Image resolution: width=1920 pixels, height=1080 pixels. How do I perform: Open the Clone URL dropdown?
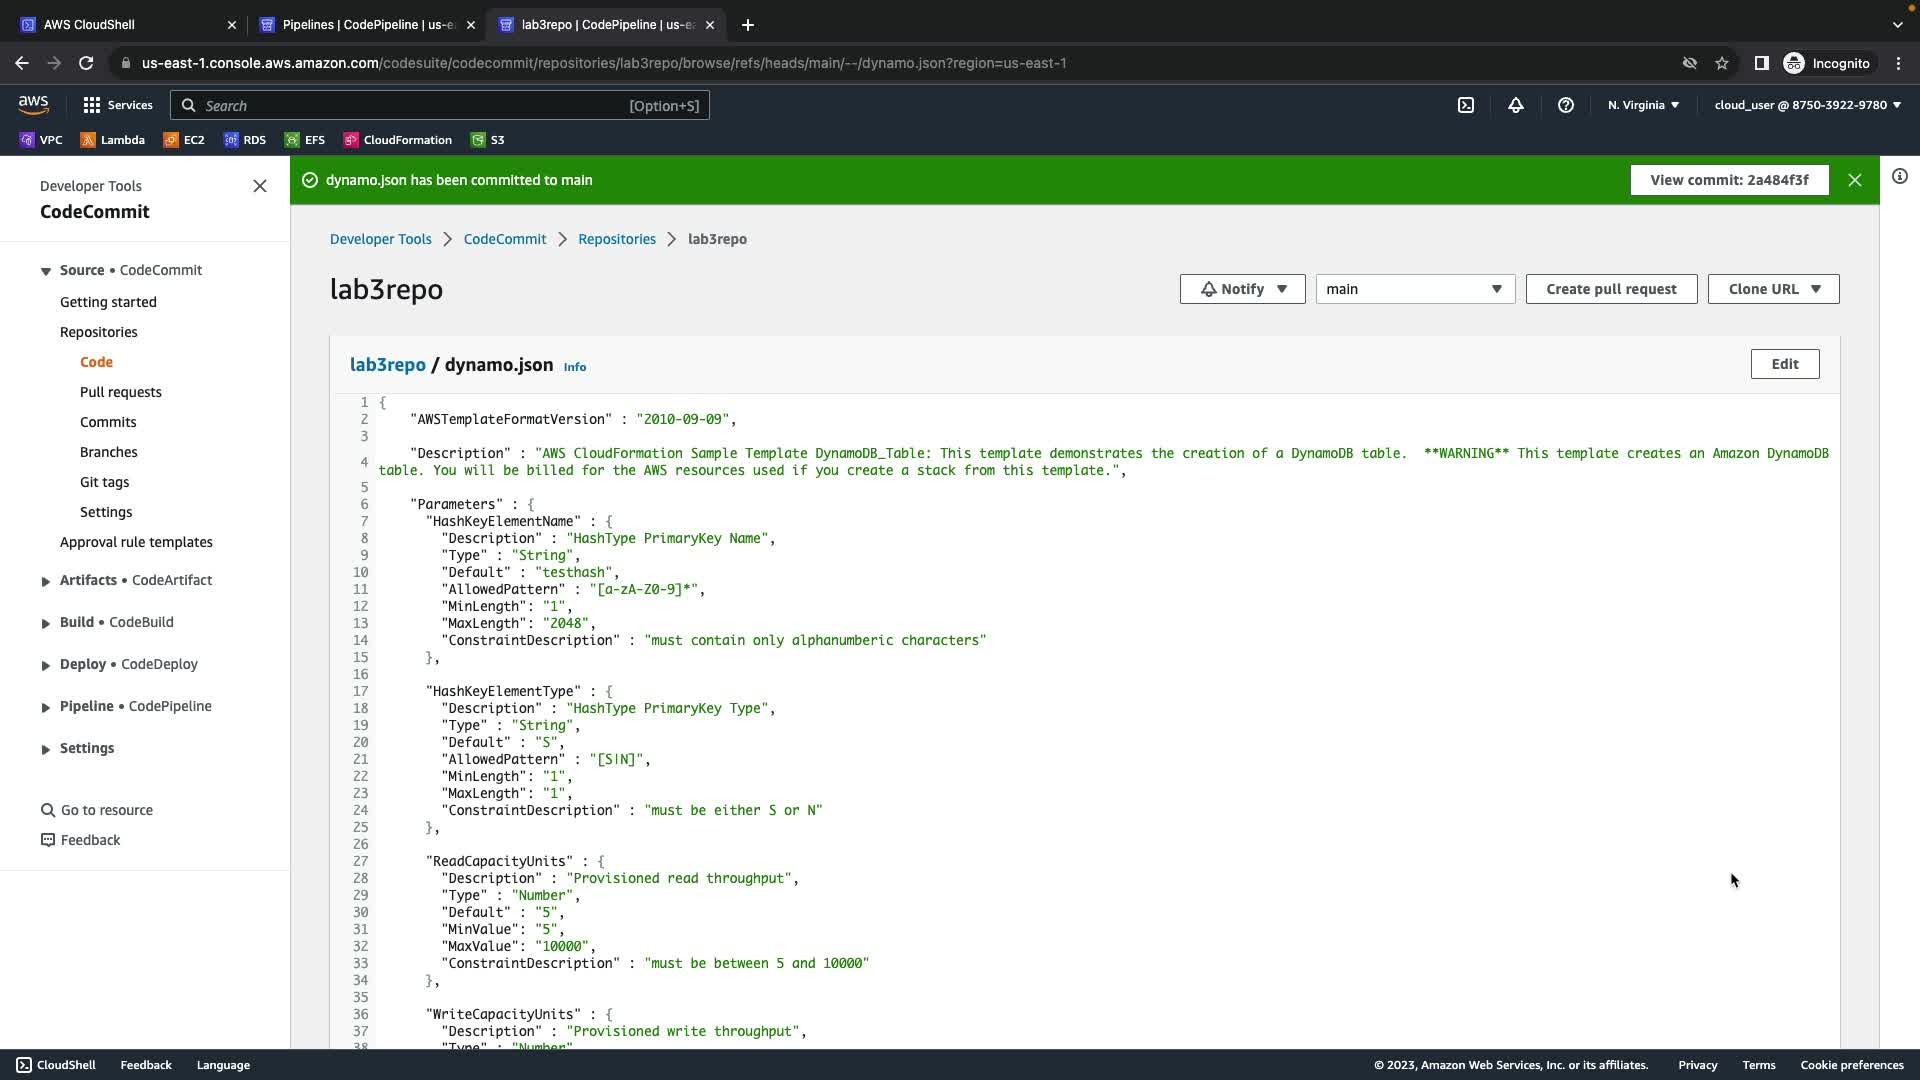pos(1772,289)
